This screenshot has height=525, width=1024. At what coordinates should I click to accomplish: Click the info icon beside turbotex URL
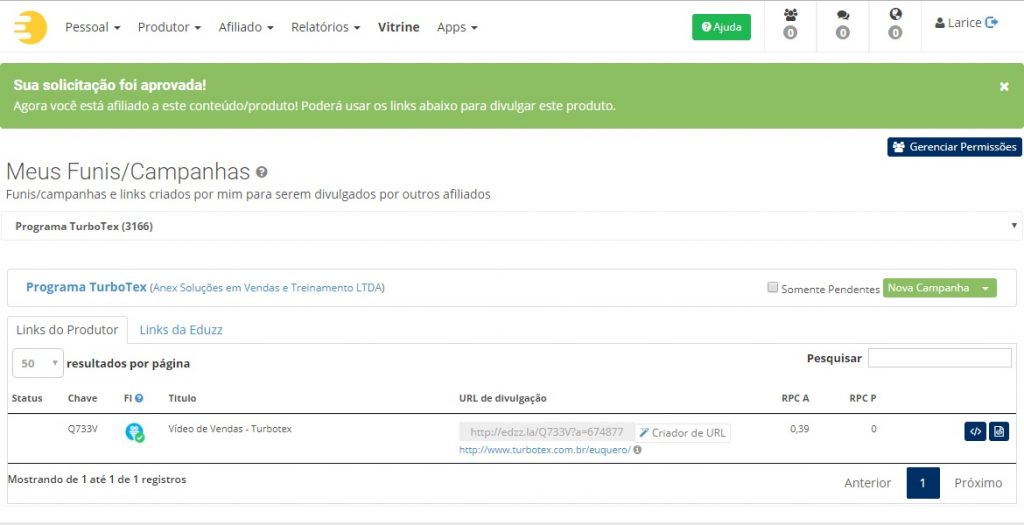coord(637,450)
